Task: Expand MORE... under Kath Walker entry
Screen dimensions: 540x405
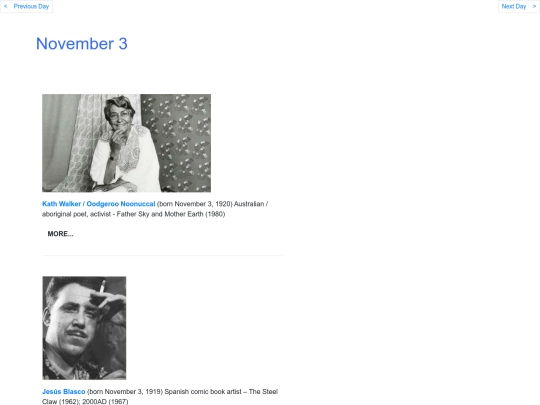Action: point(60,234)
